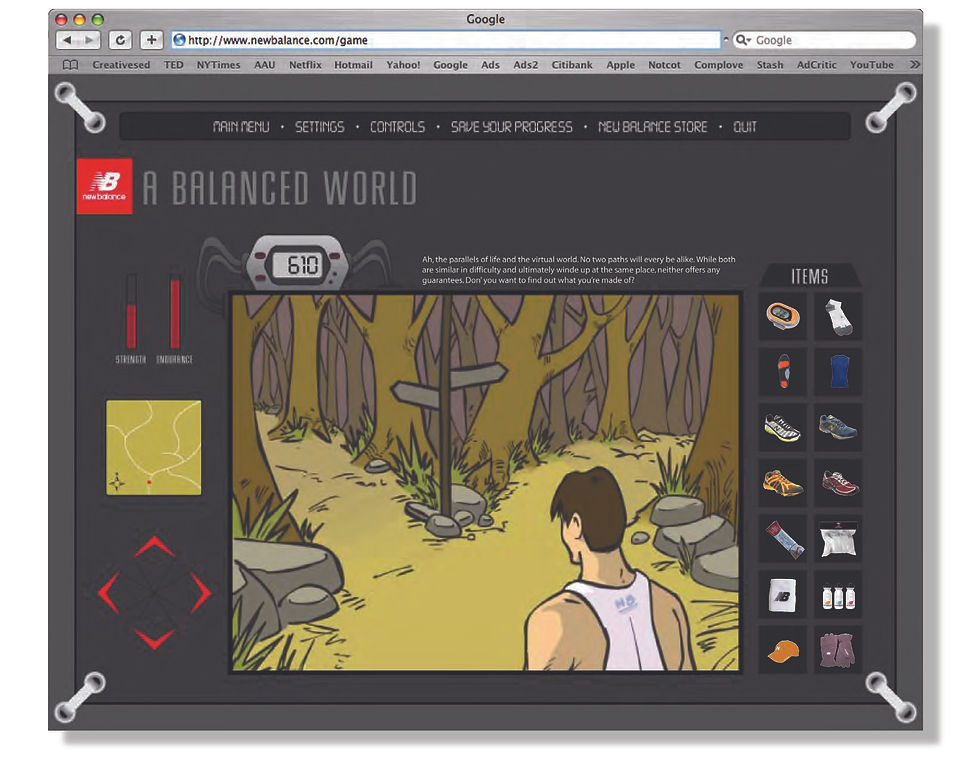
Task: Open the Creativesed bookmark
Action: [121, 64]
